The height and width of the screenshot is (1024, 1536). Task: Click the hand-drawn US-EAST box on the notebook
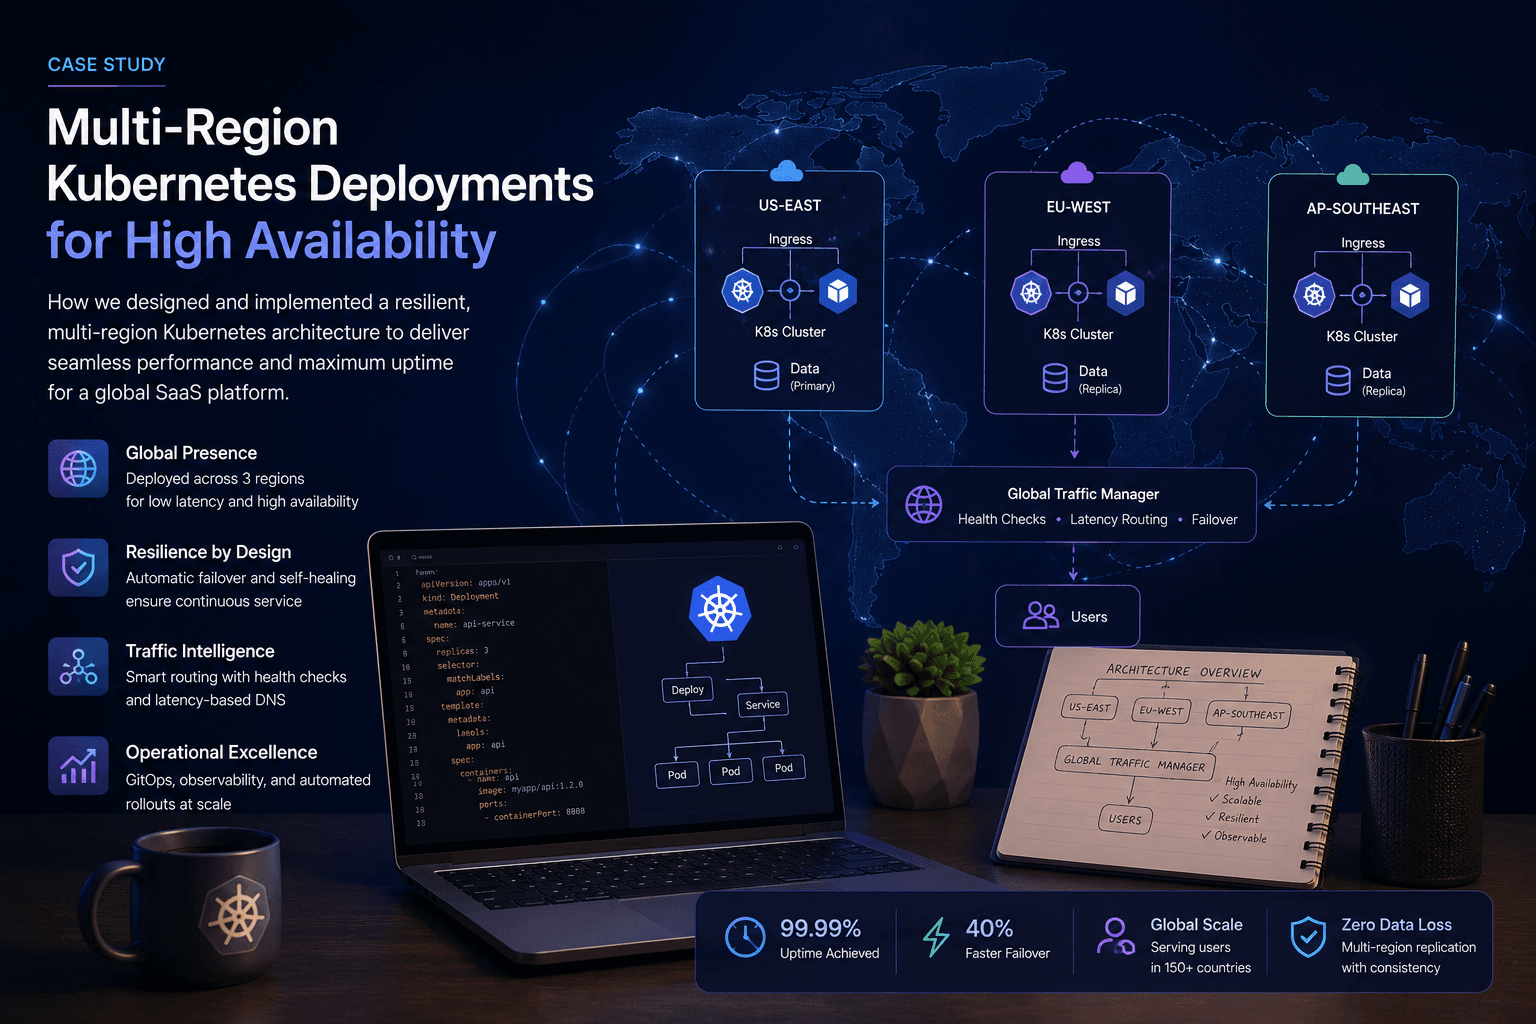click(x=1089, y=707)
